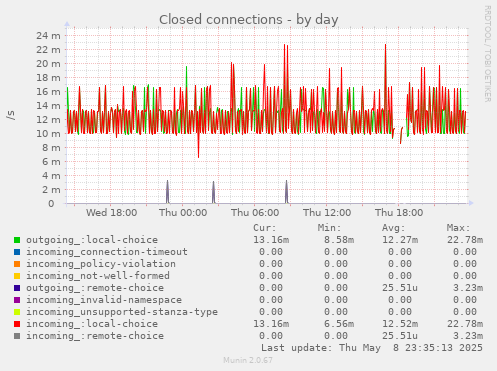497x371 pixels.
Task: Click the '16 m' y-axis label
Action: pyautogui.click(x=49, y=92)
